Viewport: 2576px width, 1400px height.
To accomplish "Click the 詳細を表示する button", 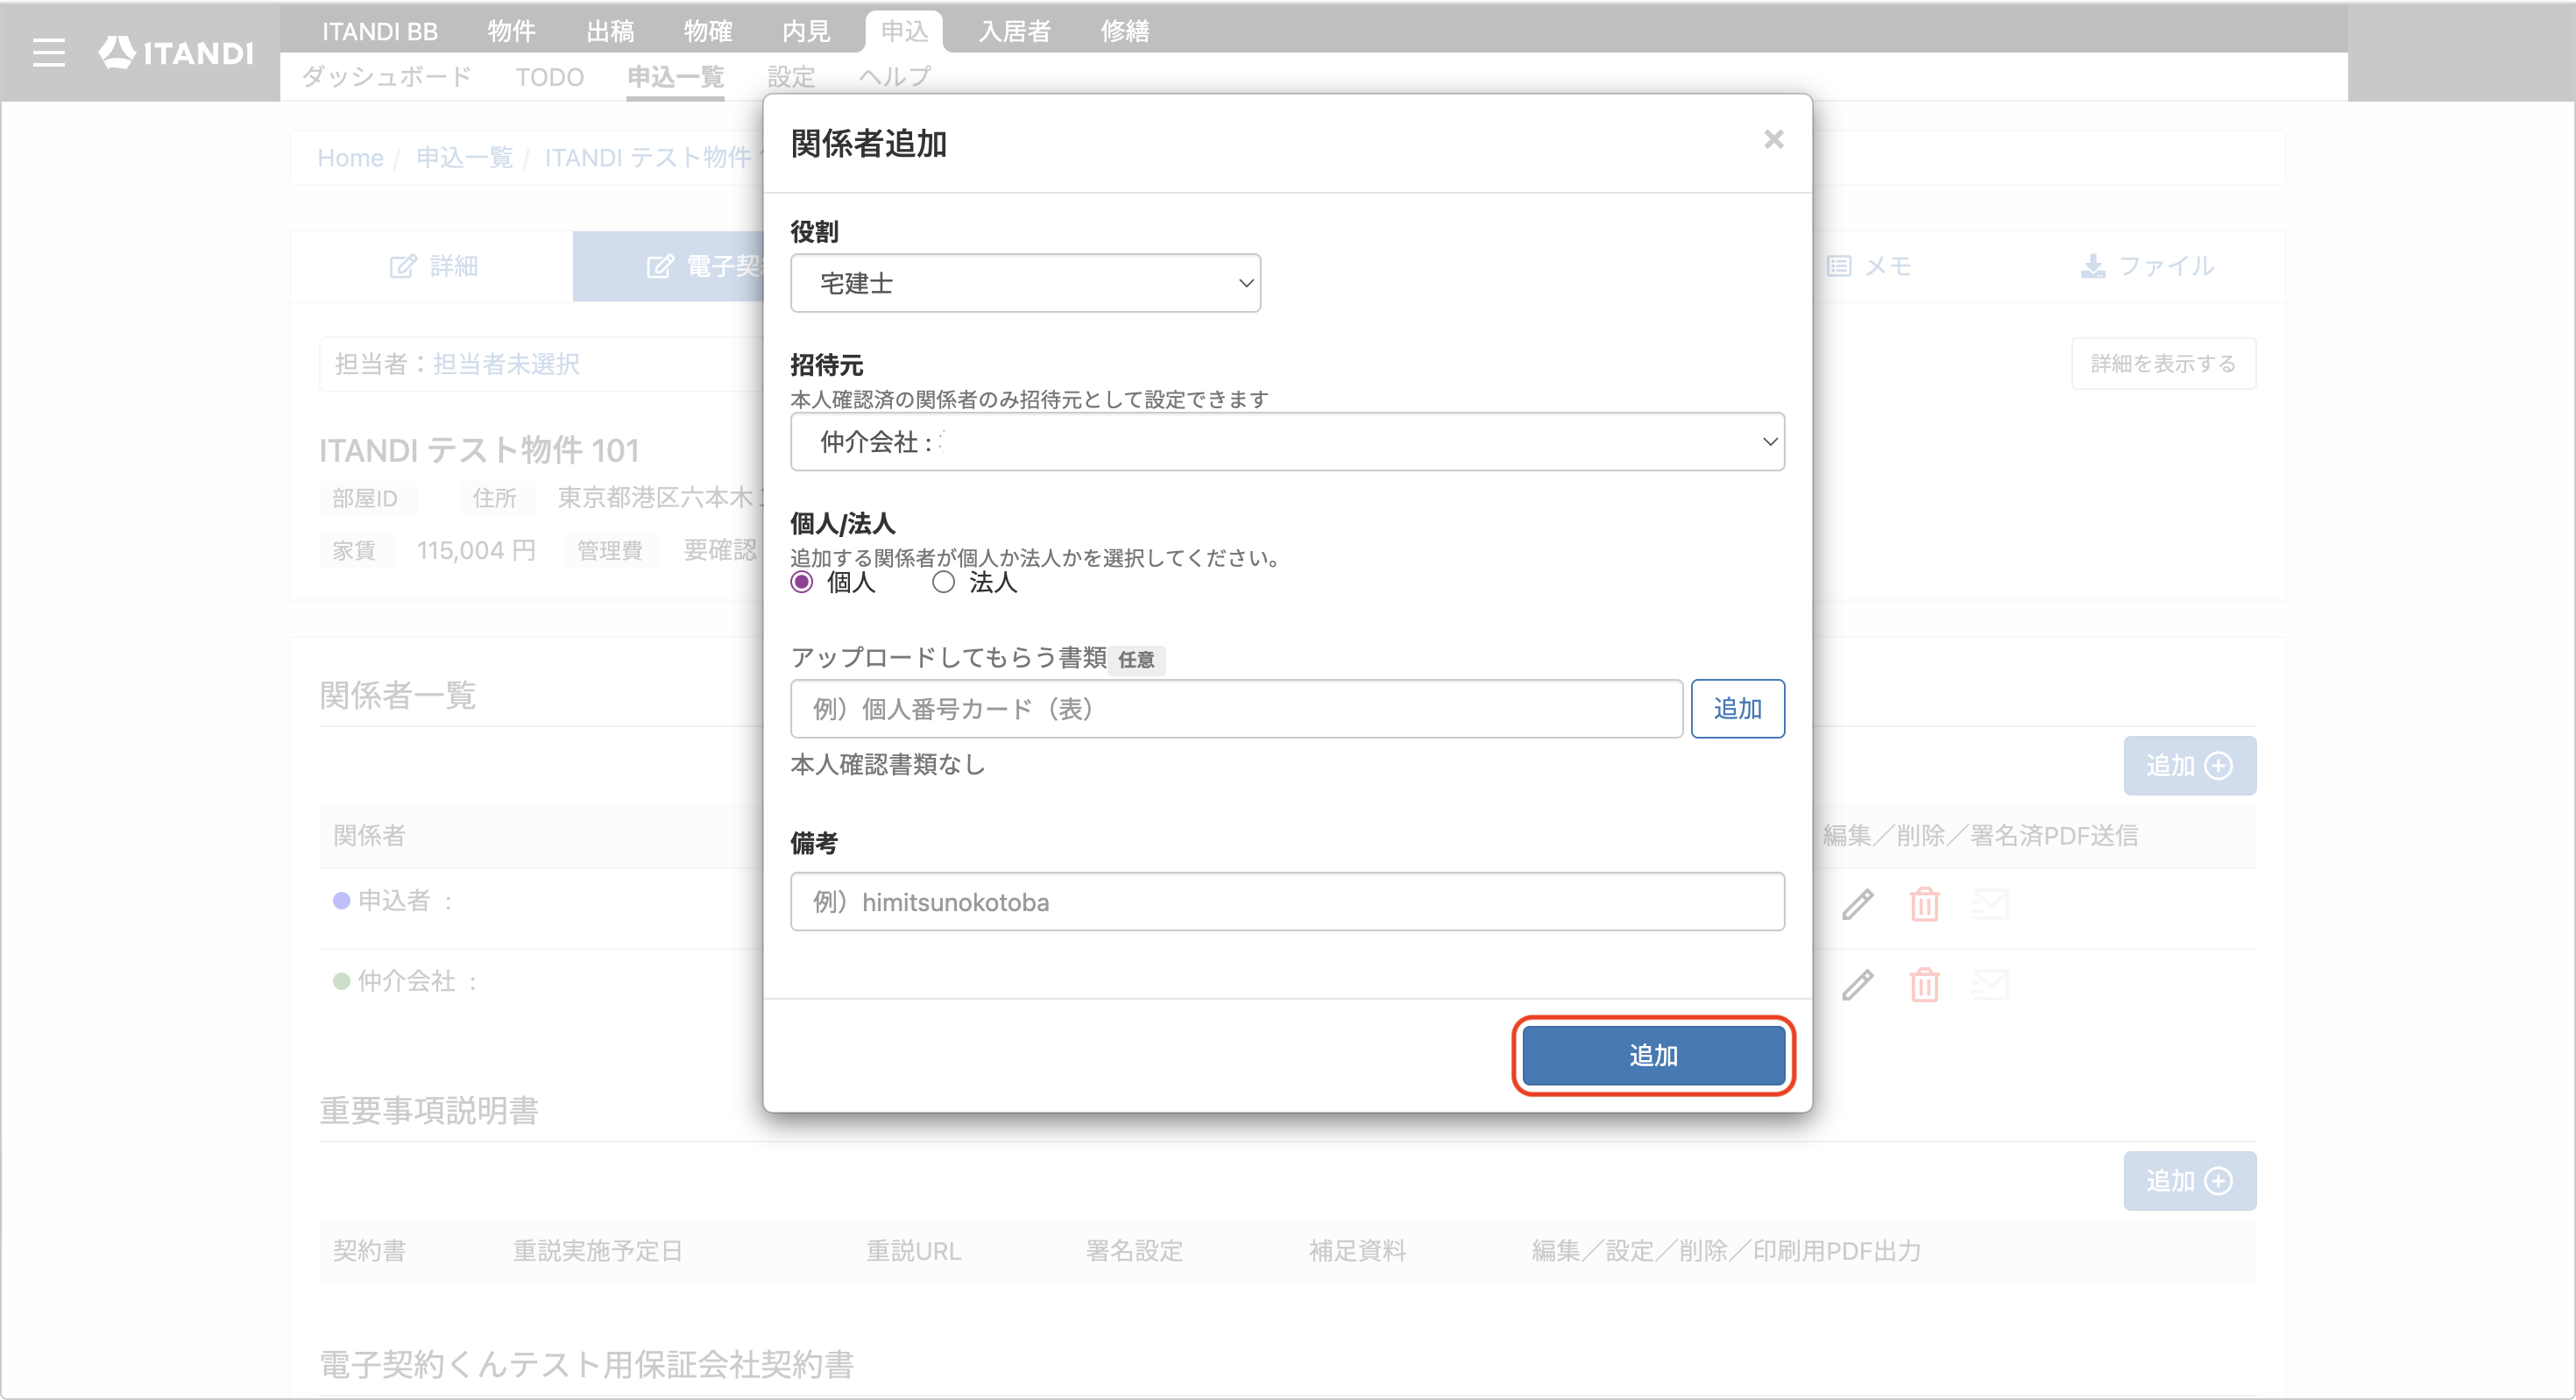I will tap(2163, 363).
